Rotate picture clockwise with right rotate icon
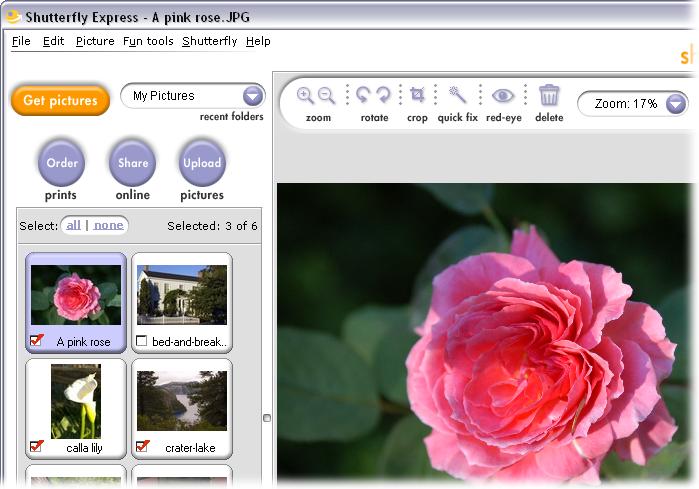 [x=383, y=95]
